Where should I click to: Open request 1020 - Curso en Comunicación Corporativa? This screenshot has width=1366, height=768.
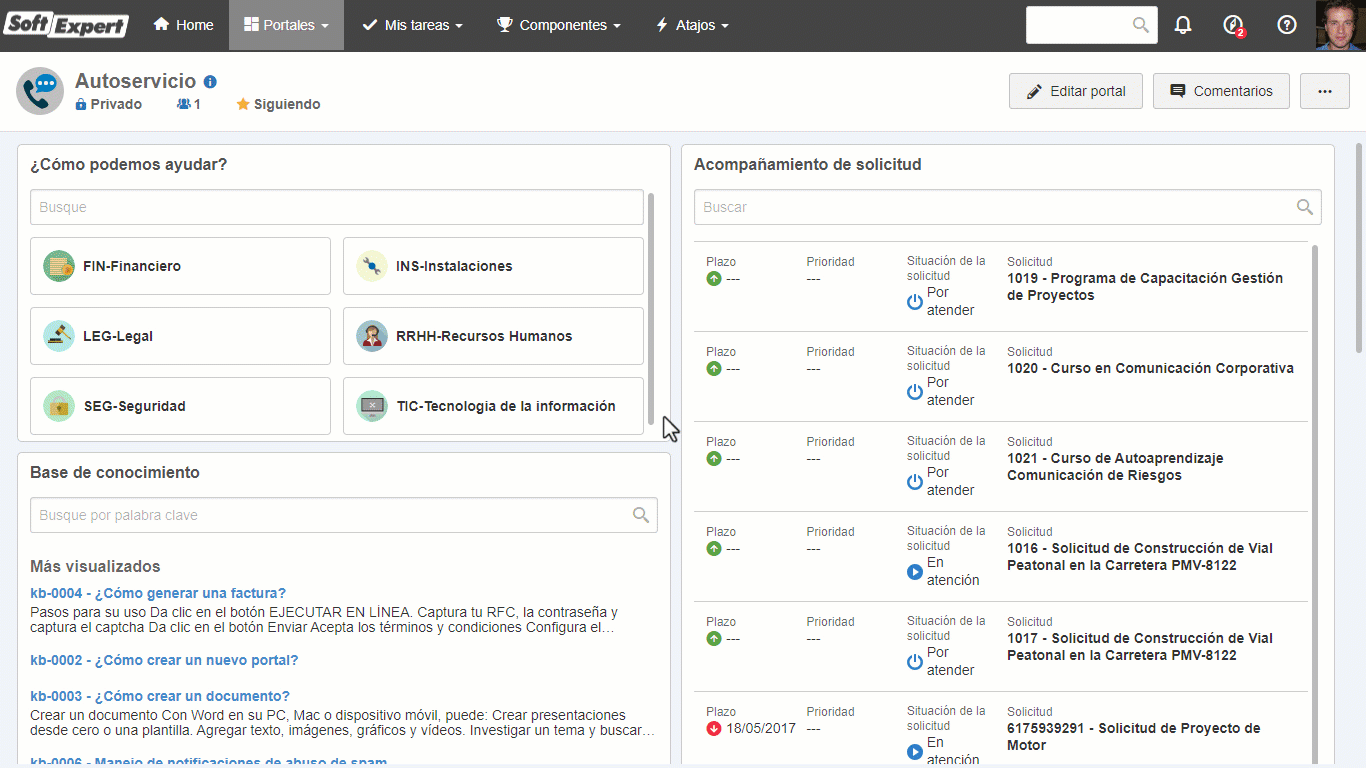click(x=1150, y=368)
